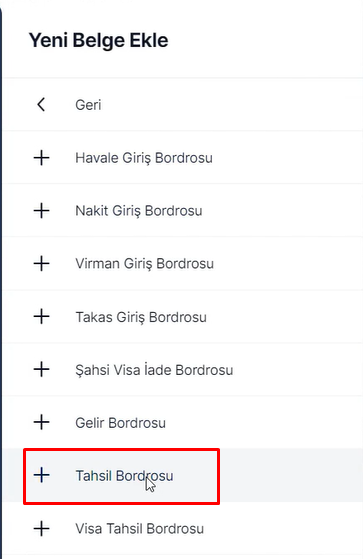Click plus icon beside Şahsi Visa İade Bordrosu
Screen dimensions: 363x559
(41, 369)
